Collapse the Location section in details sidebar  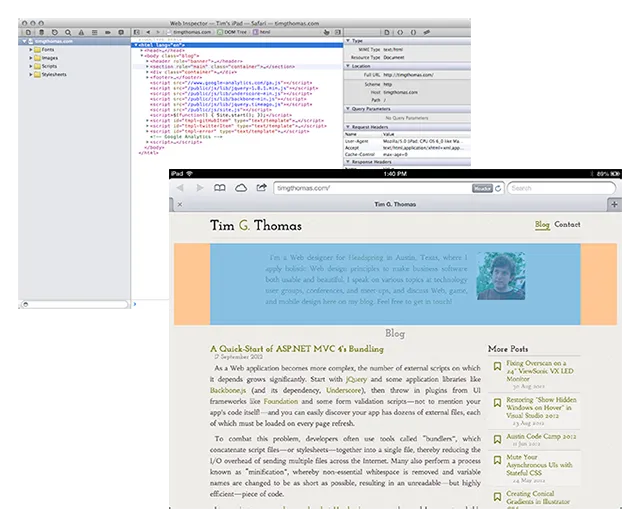click(x=349, y=66)
